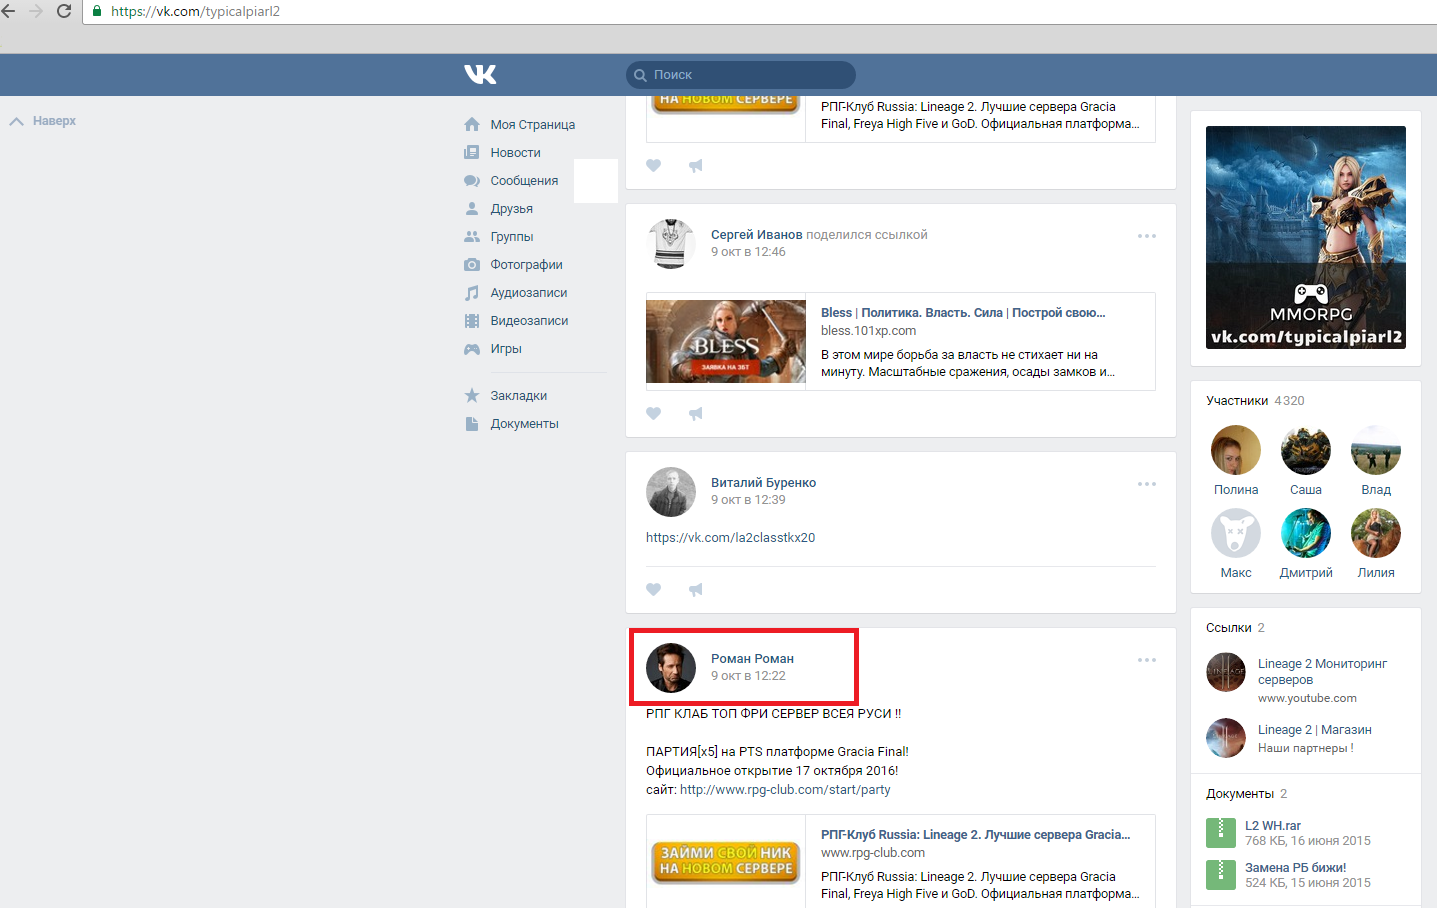The width and height of the screenshot is (1437, 908).
Task: Open member Лилия's avatar
Action: point(1376,533)
